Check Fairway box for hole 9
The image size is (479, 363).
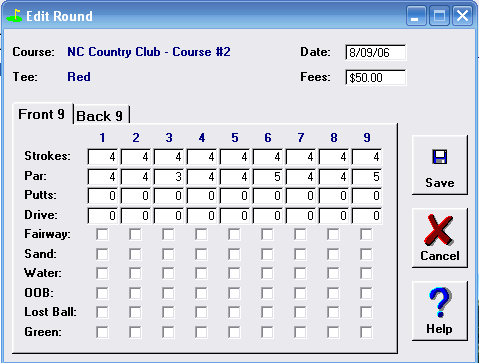(x=366, y=234)
